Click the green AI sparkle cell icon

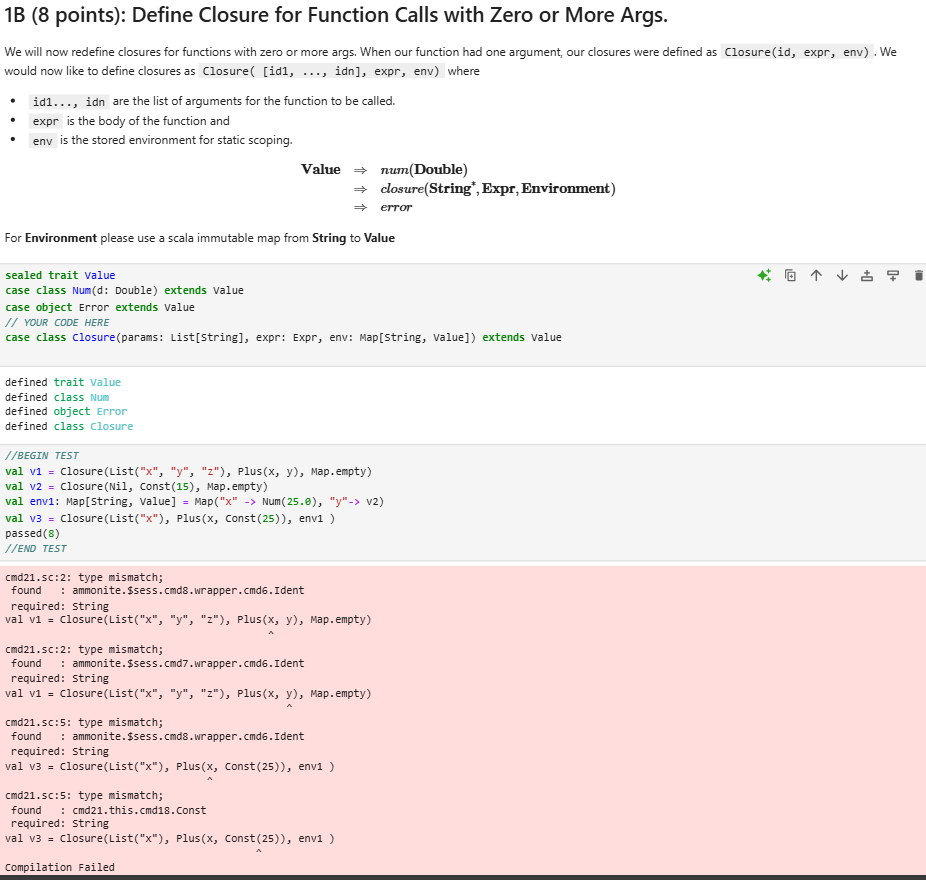(x=764, y=275)
